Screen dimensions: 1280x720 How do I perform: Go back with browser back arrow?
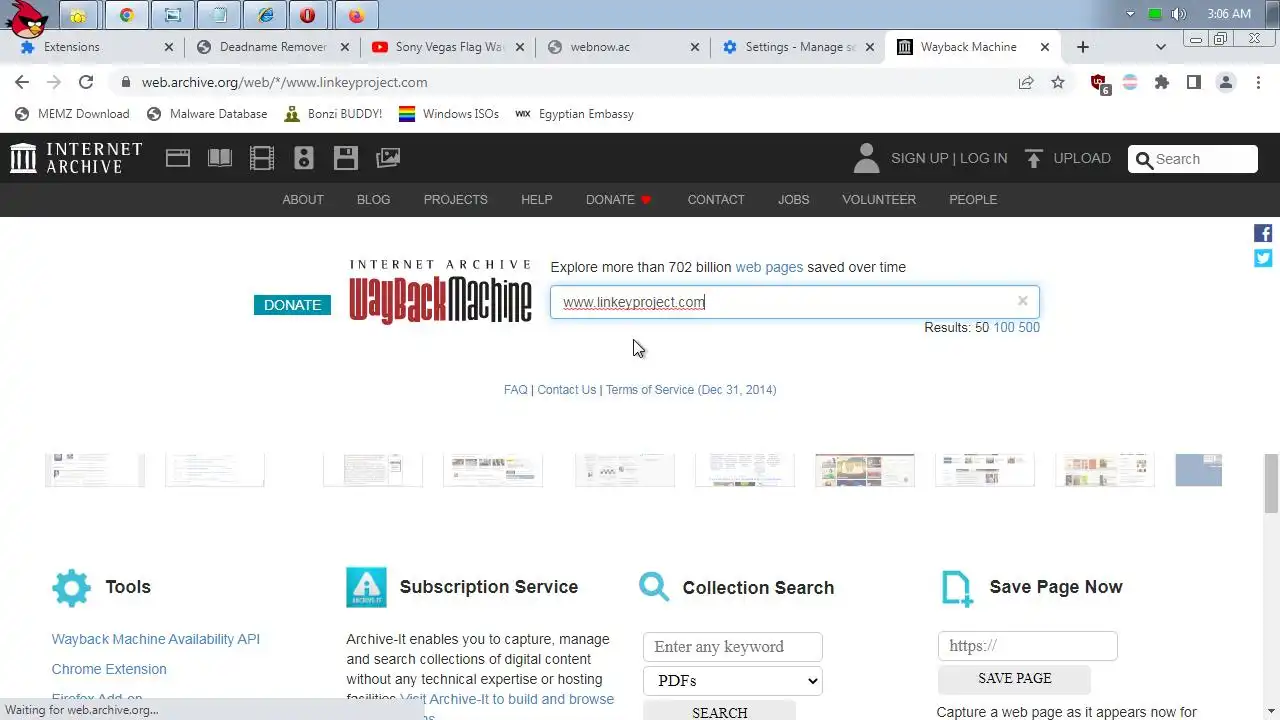[22, 82]
